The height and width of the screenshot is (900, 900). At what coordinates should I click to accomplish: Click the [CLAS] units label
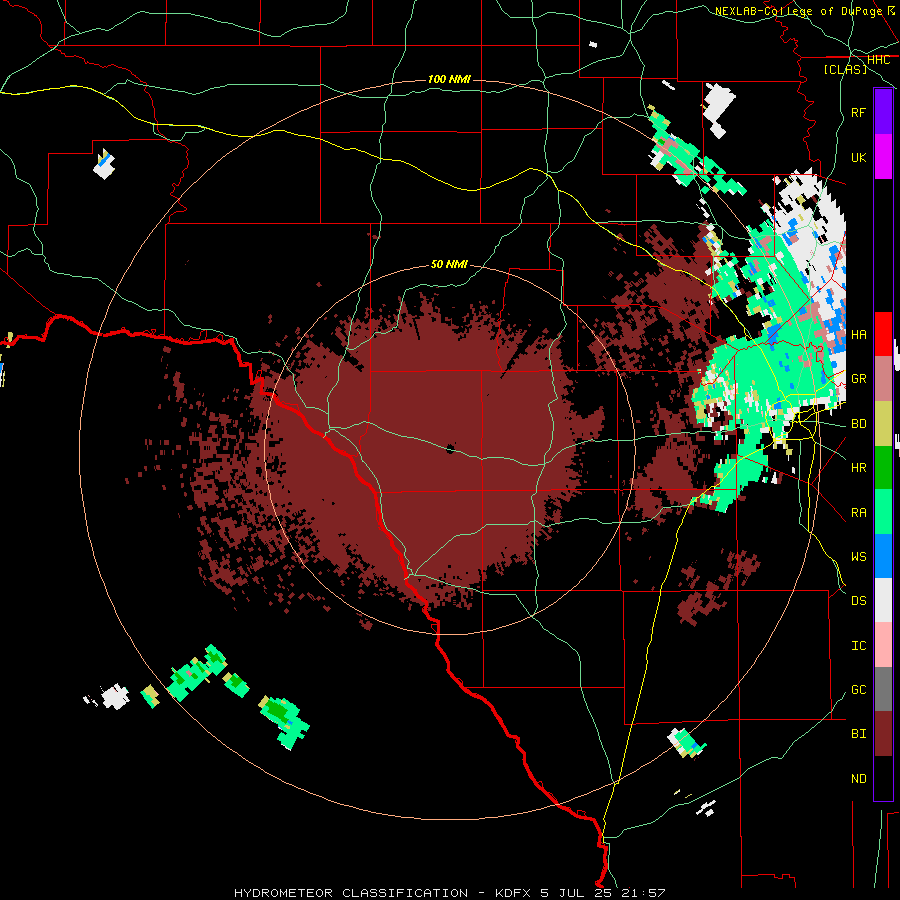845,69
